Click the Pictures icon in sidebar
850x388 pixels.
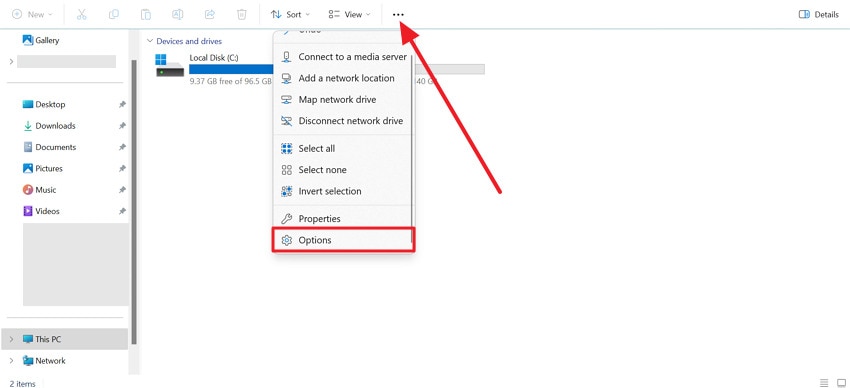click(x=28, y=169)
